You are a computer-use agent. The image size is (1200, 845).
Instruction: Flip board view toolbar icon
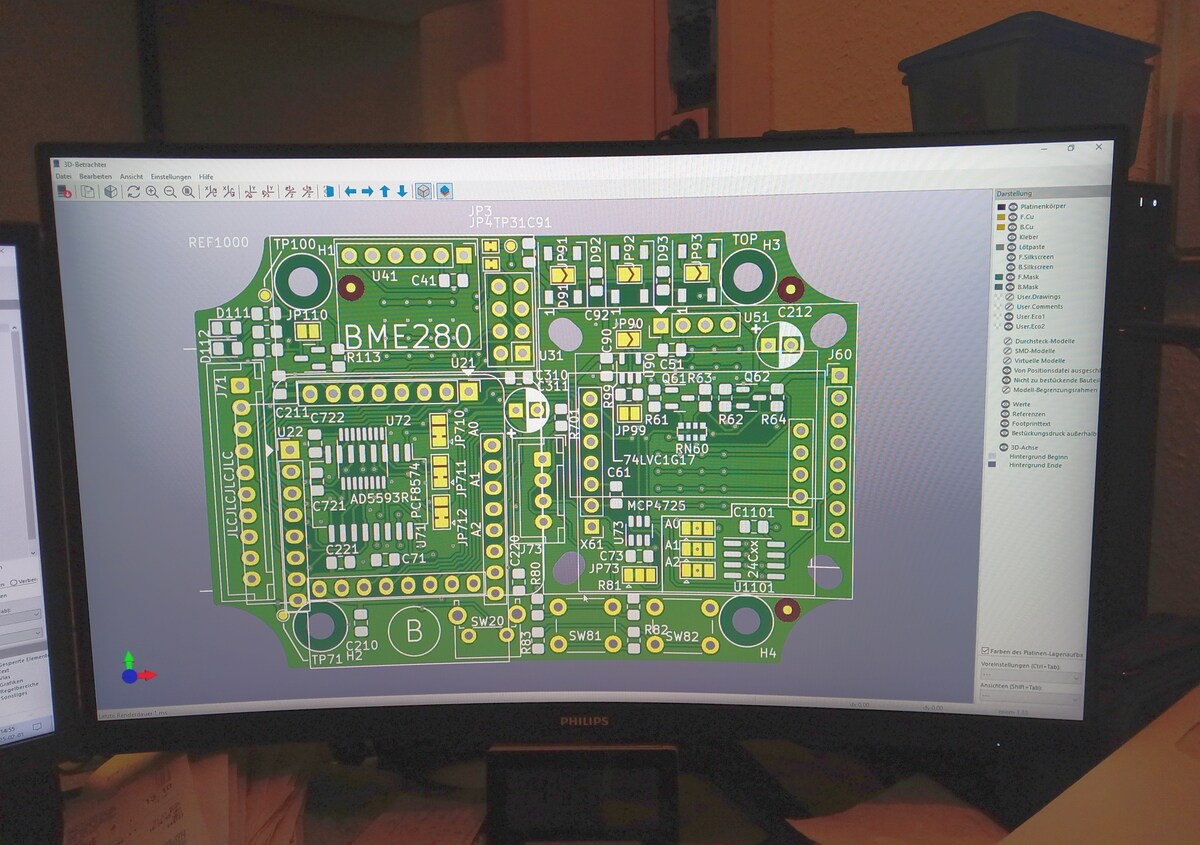point(328,192)
